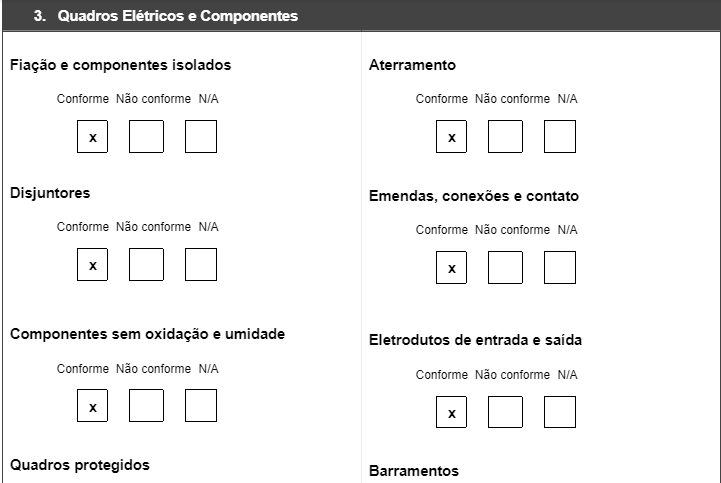721x483 pixels.
Task: Set Eletrodutos de entrada e saída to N/A
Action: click(x=560, y=412)
